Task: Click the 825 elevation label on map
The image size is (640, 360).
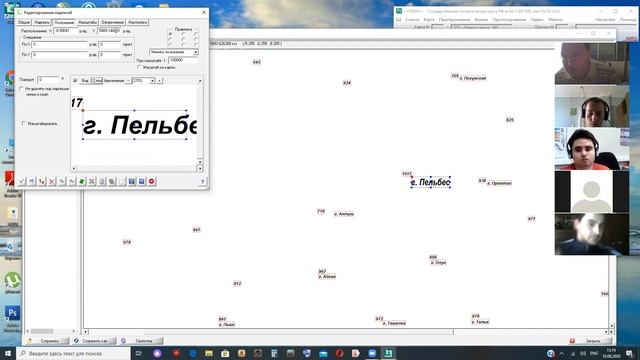Action: (x=510, y=120)
